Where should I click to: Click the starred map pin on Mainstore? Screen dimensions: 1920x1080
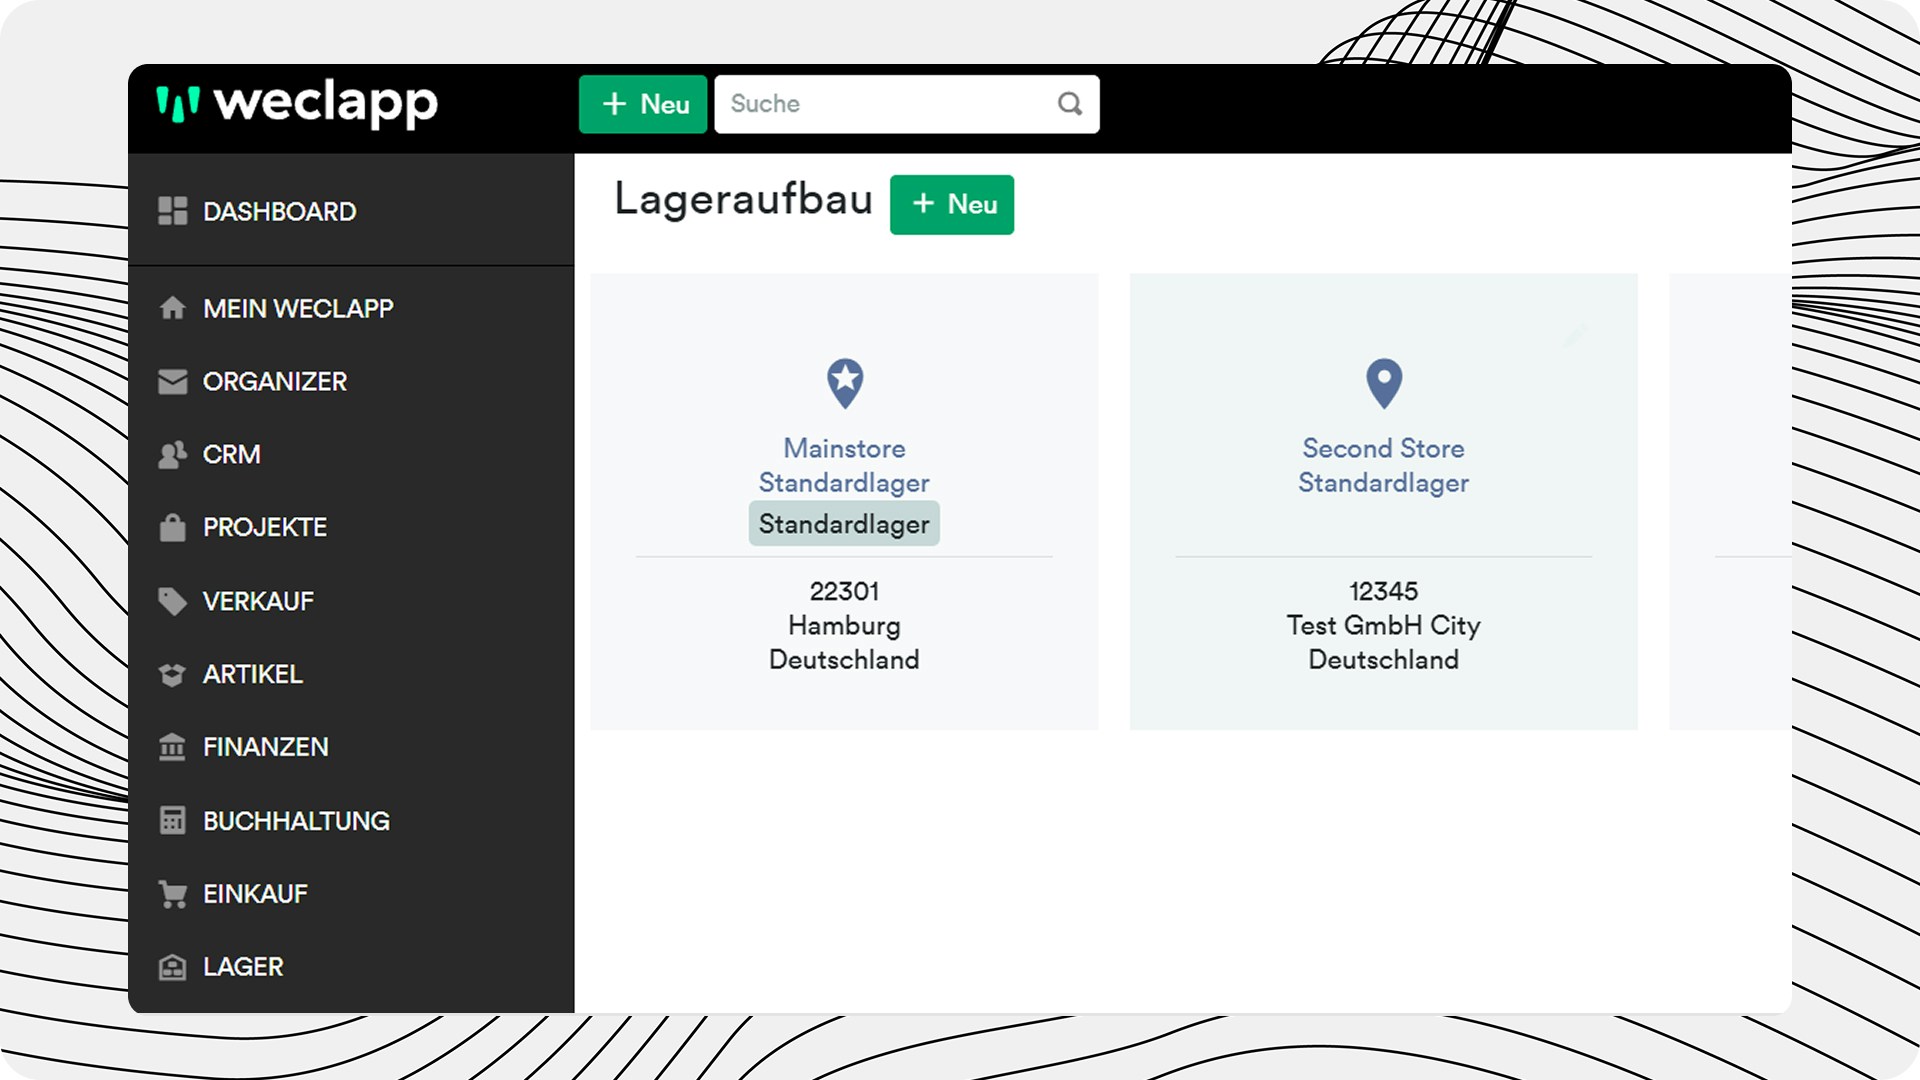pyautogui.click(x=845, y=382)
